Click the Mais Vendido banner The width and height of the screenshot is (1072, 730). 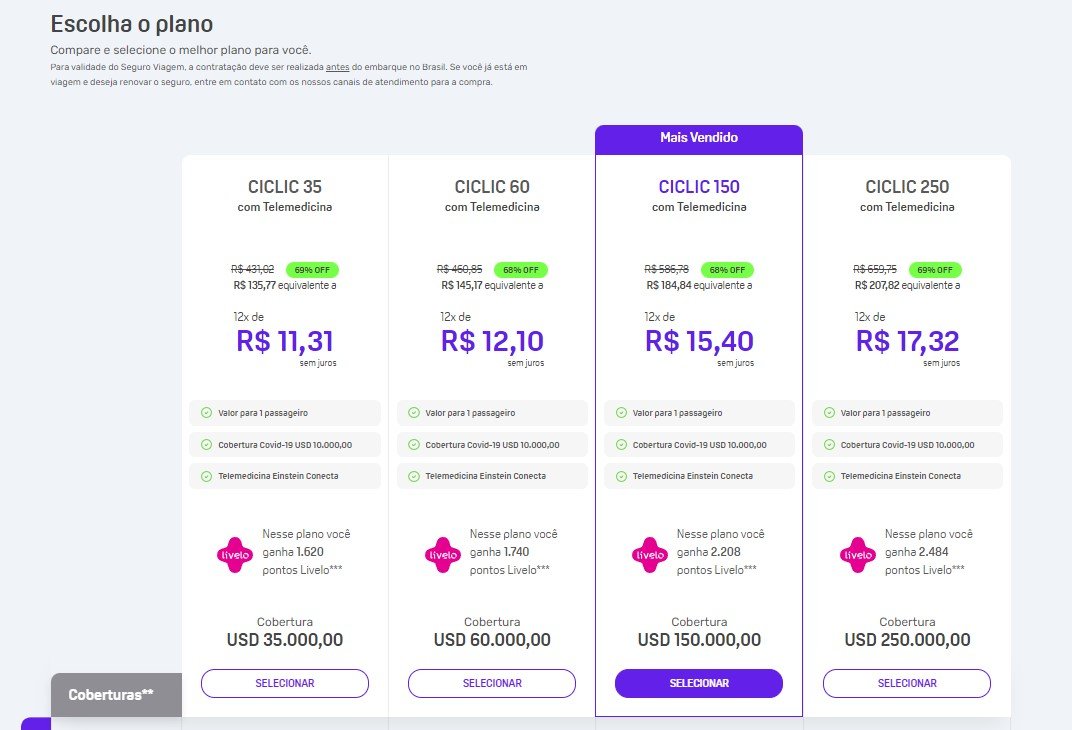(699, 139)
